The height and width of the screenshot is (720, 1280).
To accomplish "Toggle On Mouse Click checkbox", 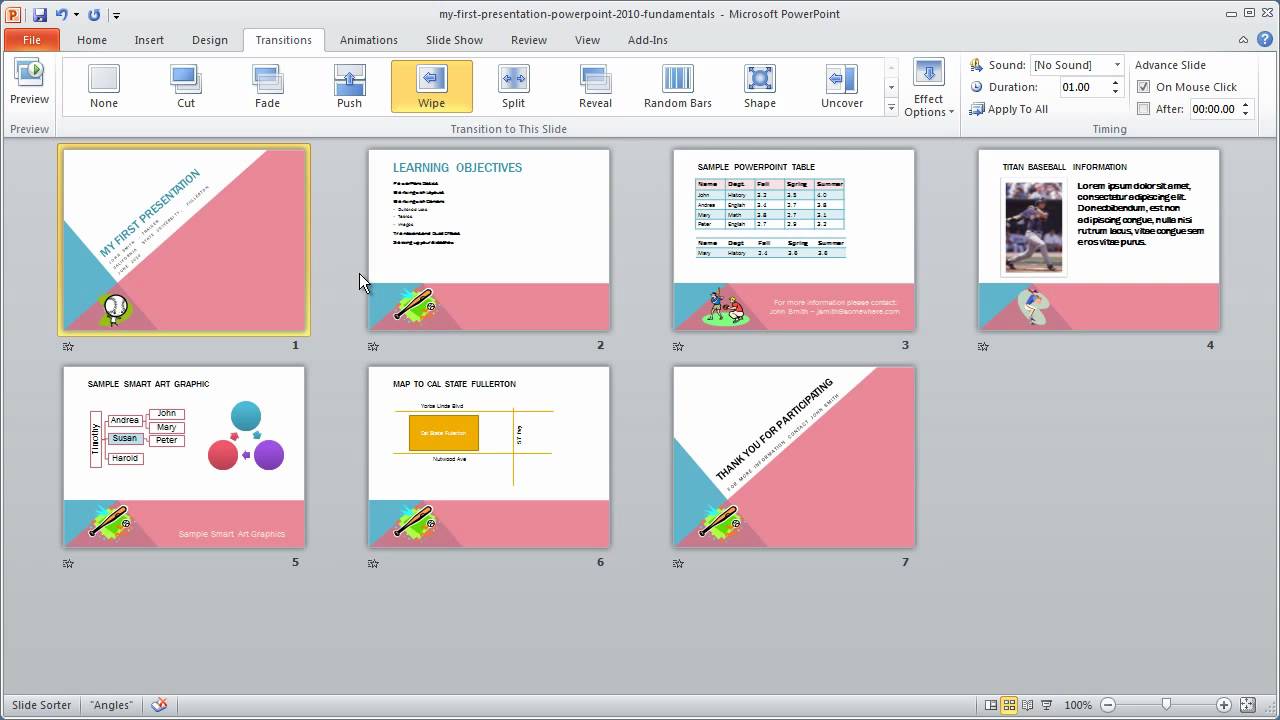I will pyautogui.click(x=1144, y=87).
